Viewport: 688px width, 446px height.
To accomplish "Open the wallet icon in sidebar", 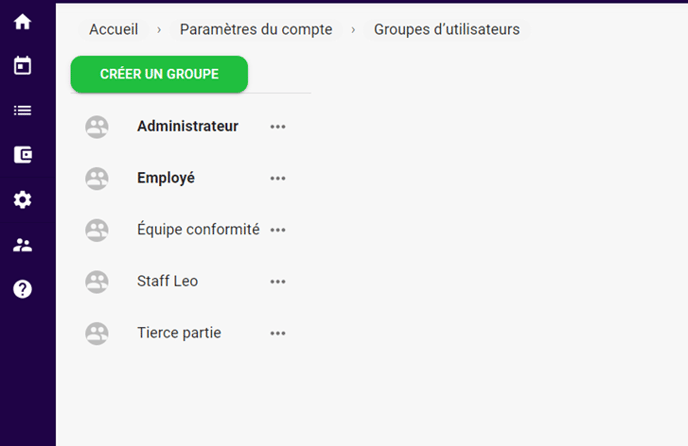I will [x=22, y=155].
